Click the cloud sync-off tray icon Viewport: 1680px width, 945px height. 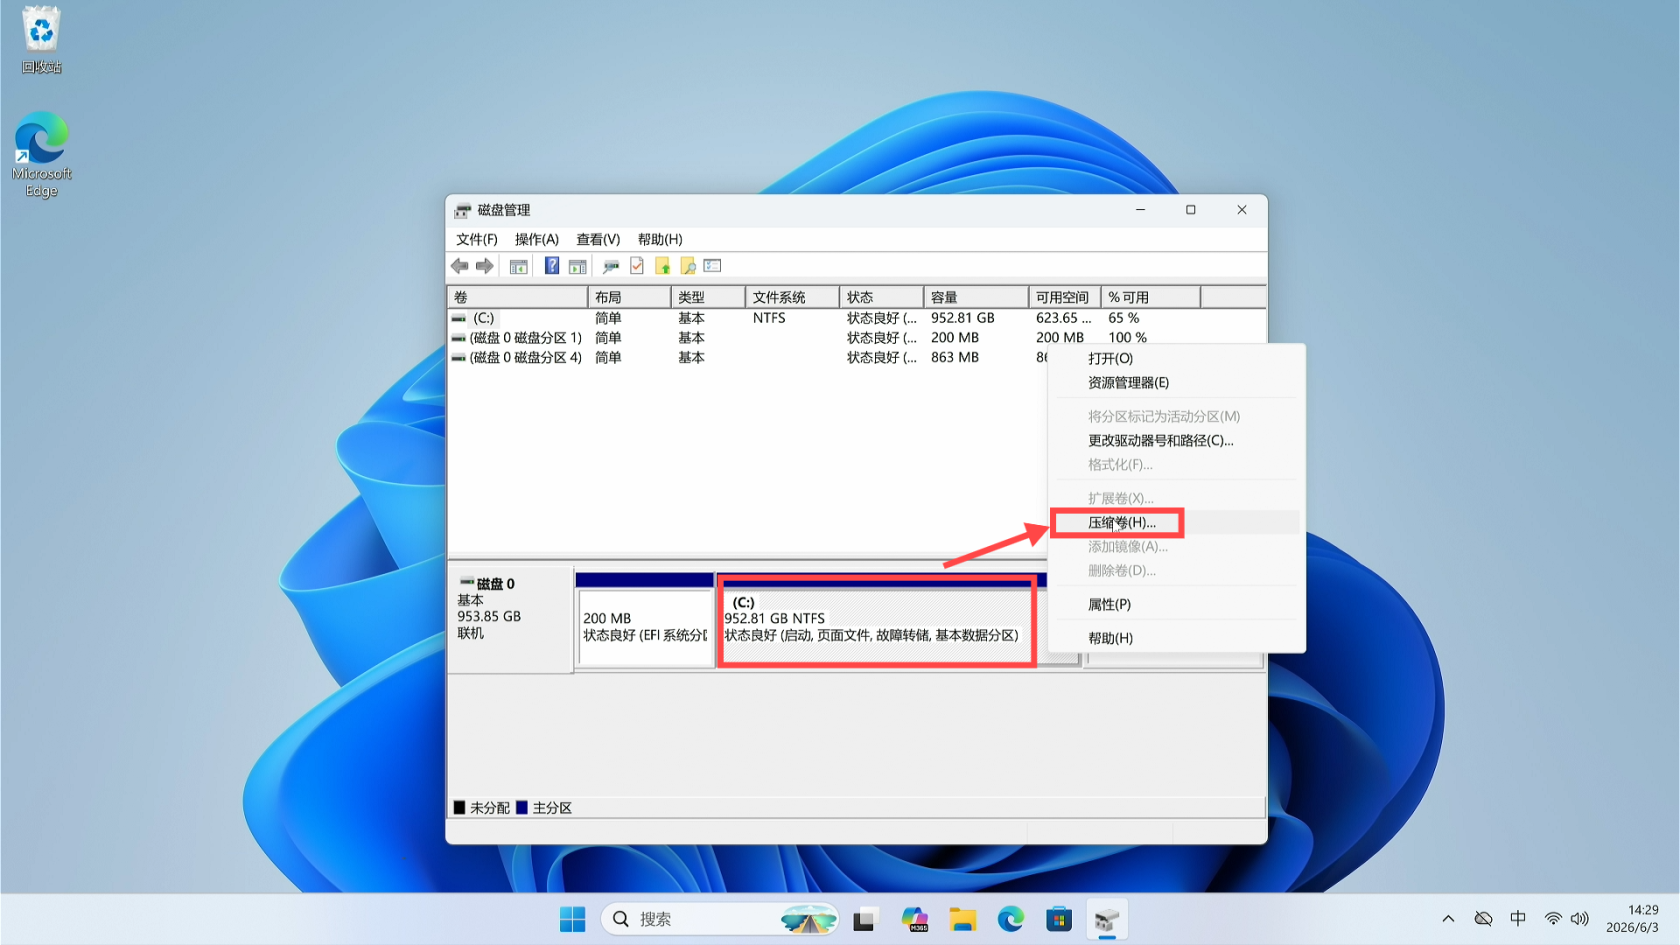tap(1484, 919)
